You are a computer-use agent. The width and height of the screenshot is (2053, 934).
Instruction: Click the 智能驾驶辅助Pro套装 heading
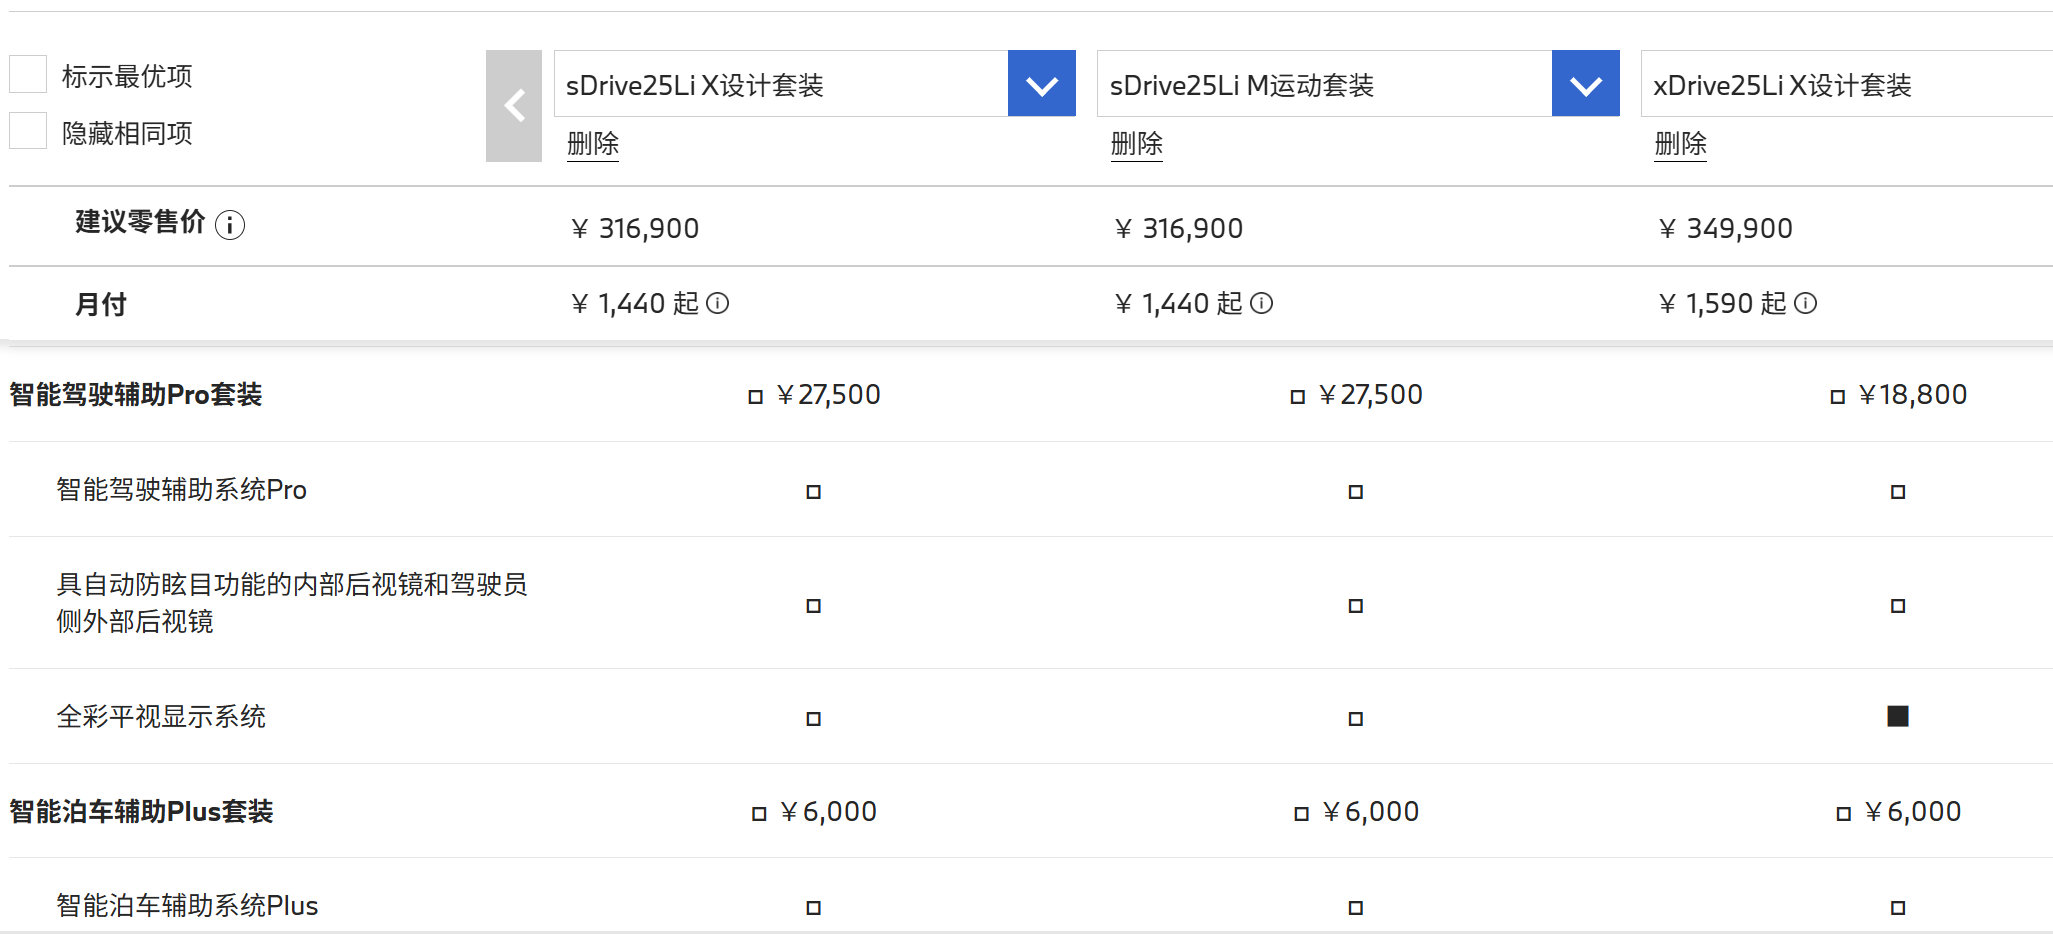point(136,395)
